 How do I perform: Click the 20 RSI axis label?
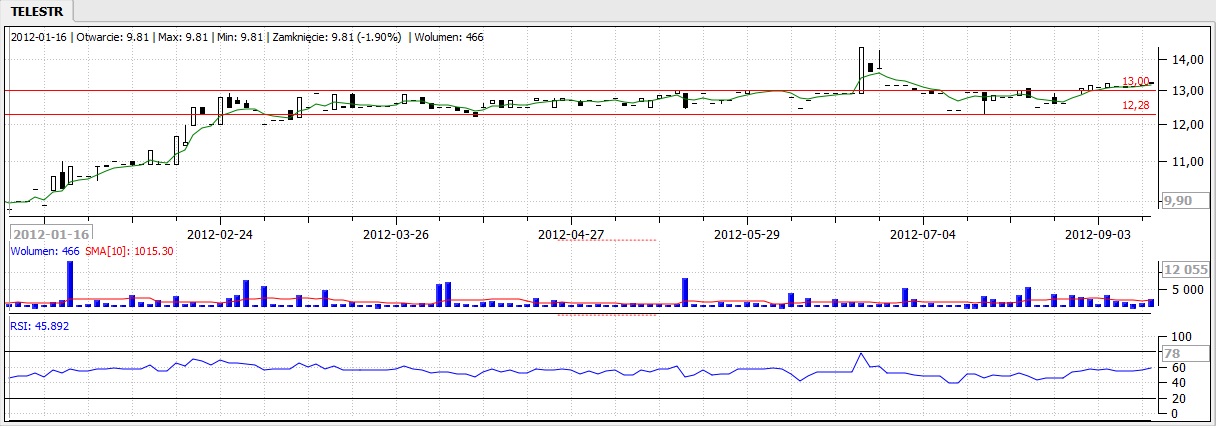1179,399
